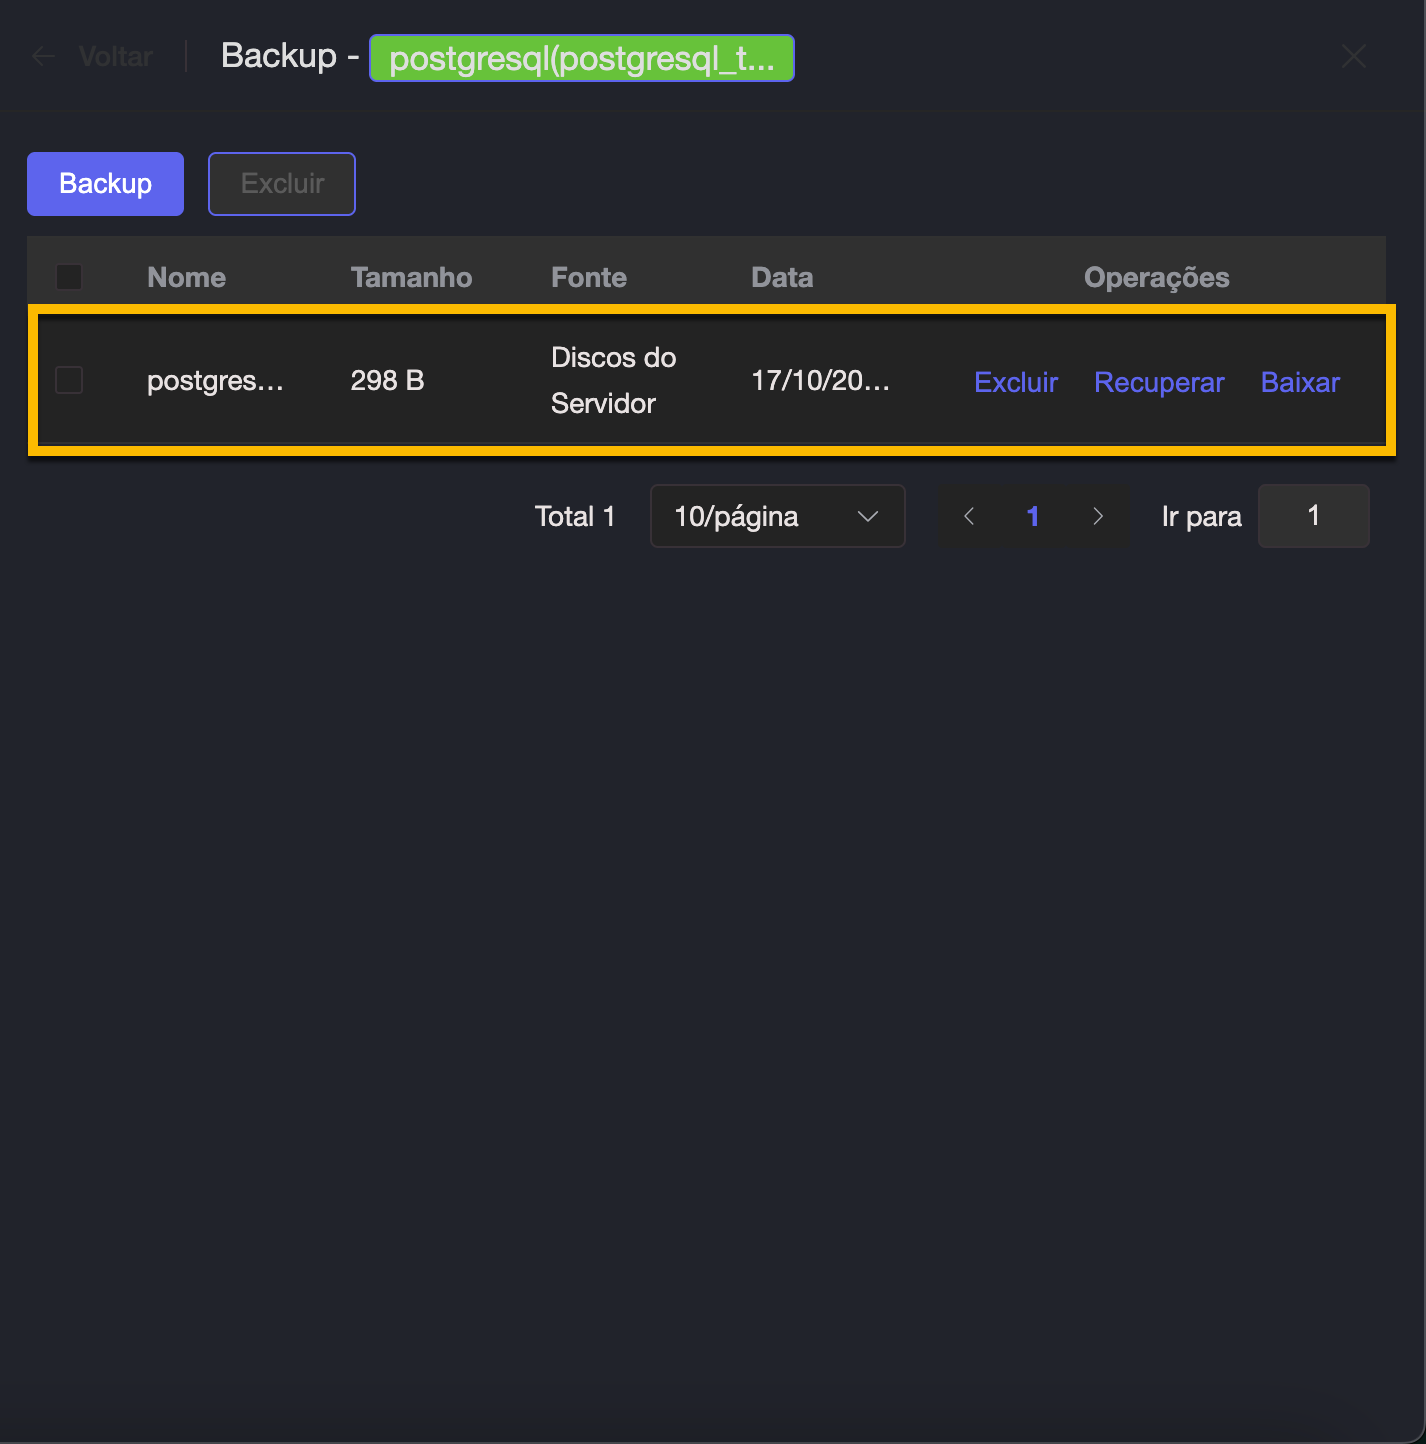Select page number 1 in the pagination
Image resolution: width=1426 pixels, height=1444 pixels.
[x=1032, y=516]
